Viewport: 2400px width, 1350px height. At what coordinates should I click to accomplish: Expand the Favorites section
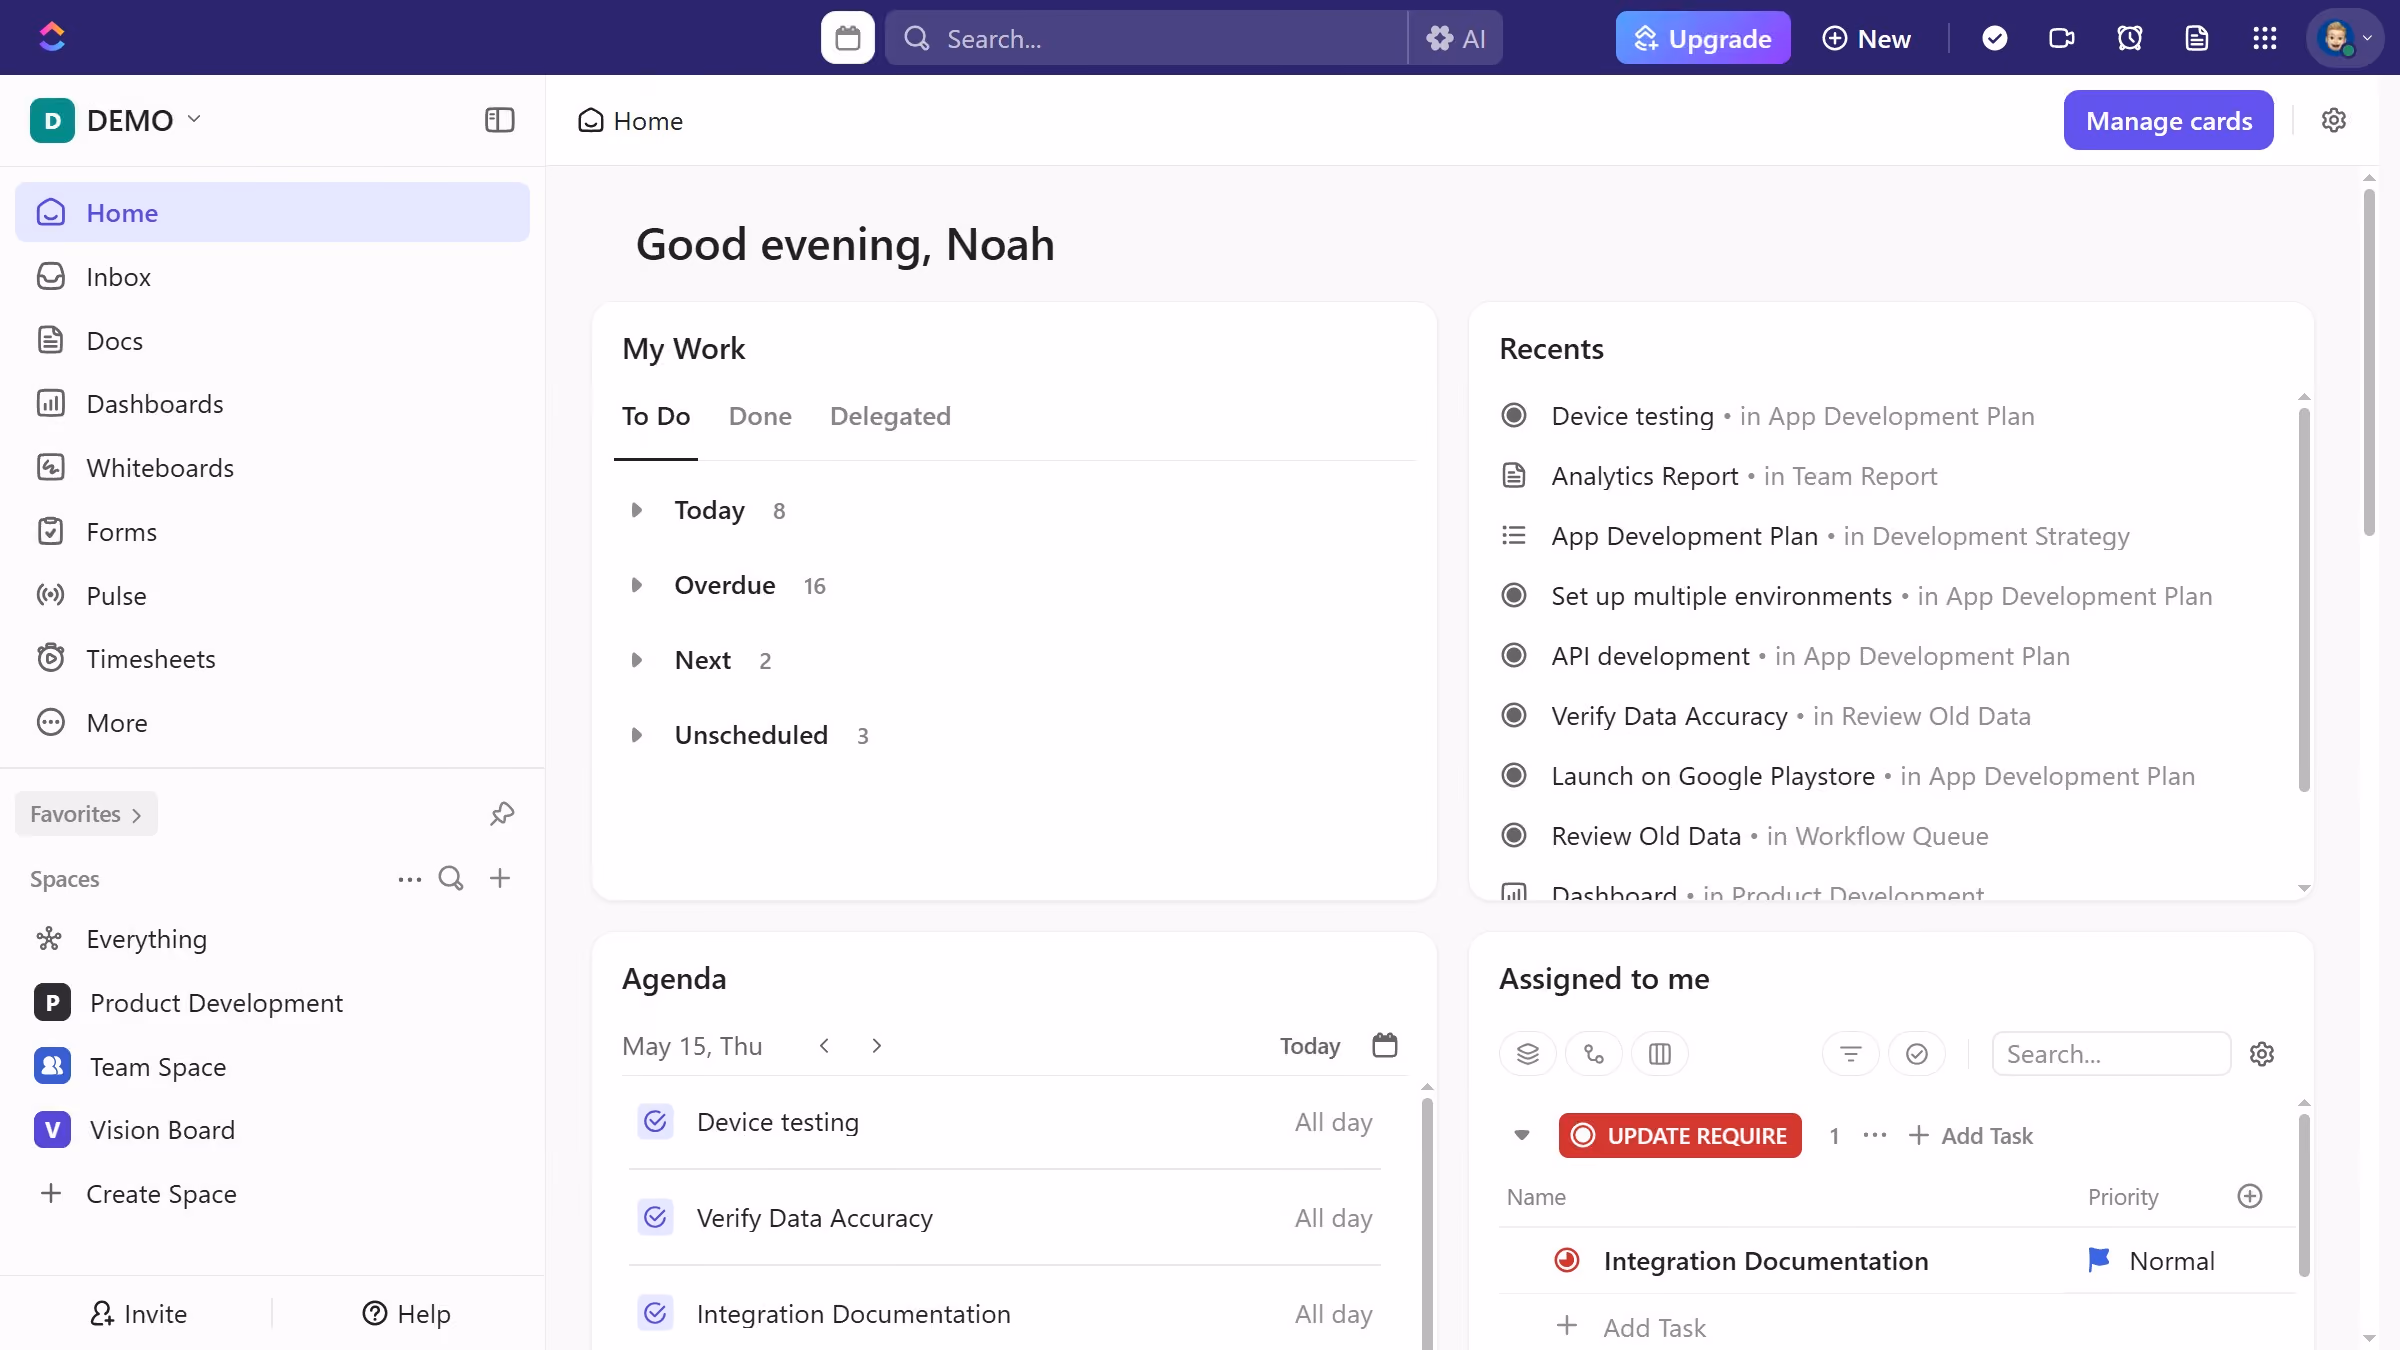(x=86, y=814)
